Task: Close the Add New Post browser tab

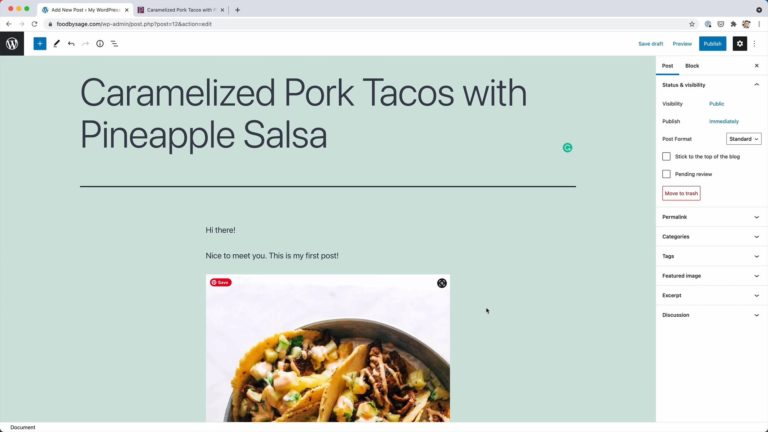Action: [x=126, y=10]
